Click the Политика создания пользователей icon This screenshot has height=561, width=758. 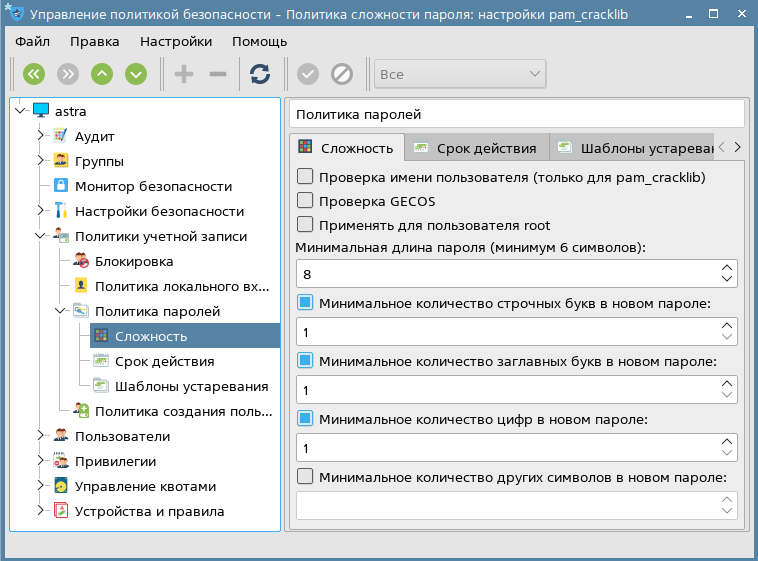point(81,411)
